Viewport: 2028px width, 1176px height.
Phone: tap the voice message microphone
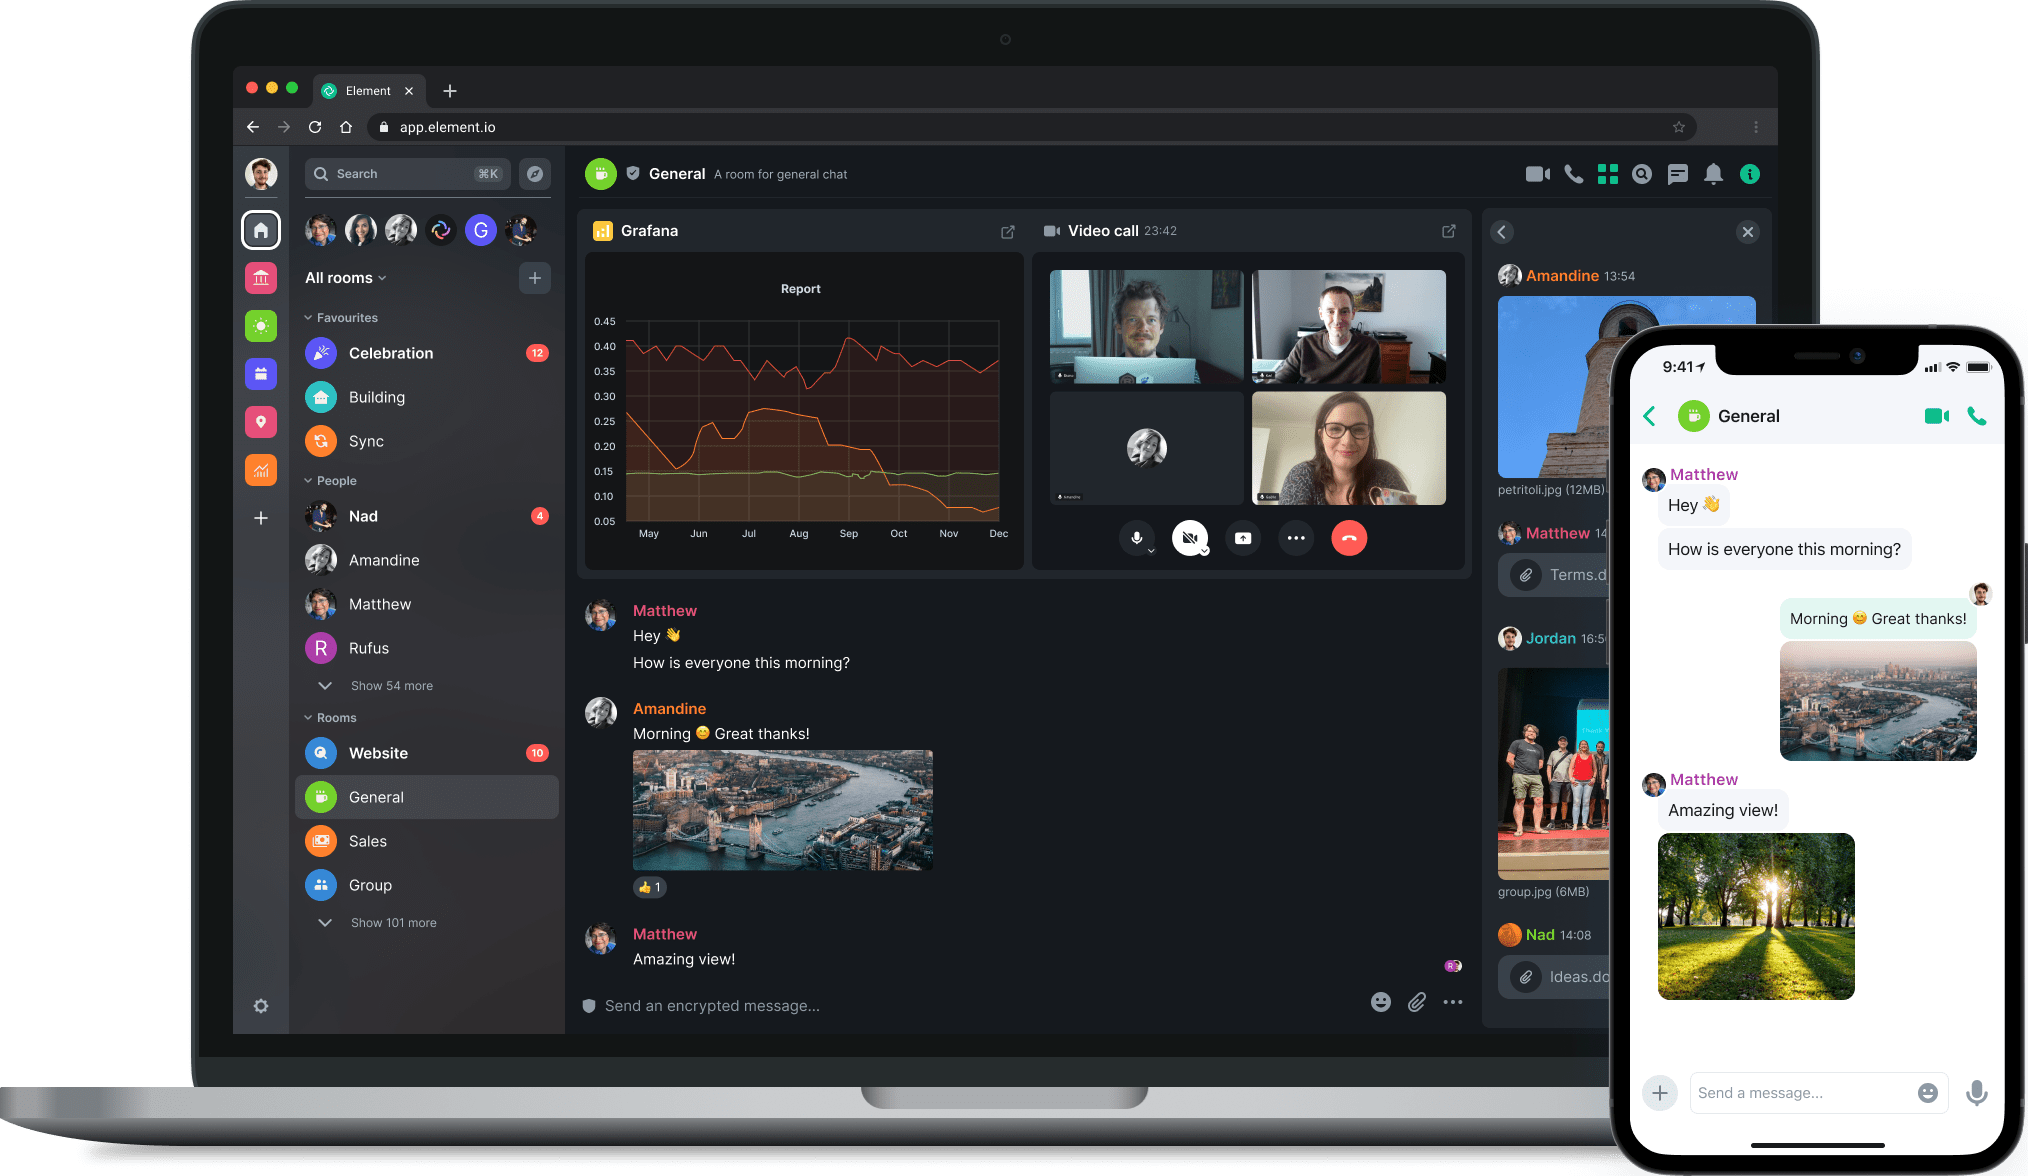1977,1093
